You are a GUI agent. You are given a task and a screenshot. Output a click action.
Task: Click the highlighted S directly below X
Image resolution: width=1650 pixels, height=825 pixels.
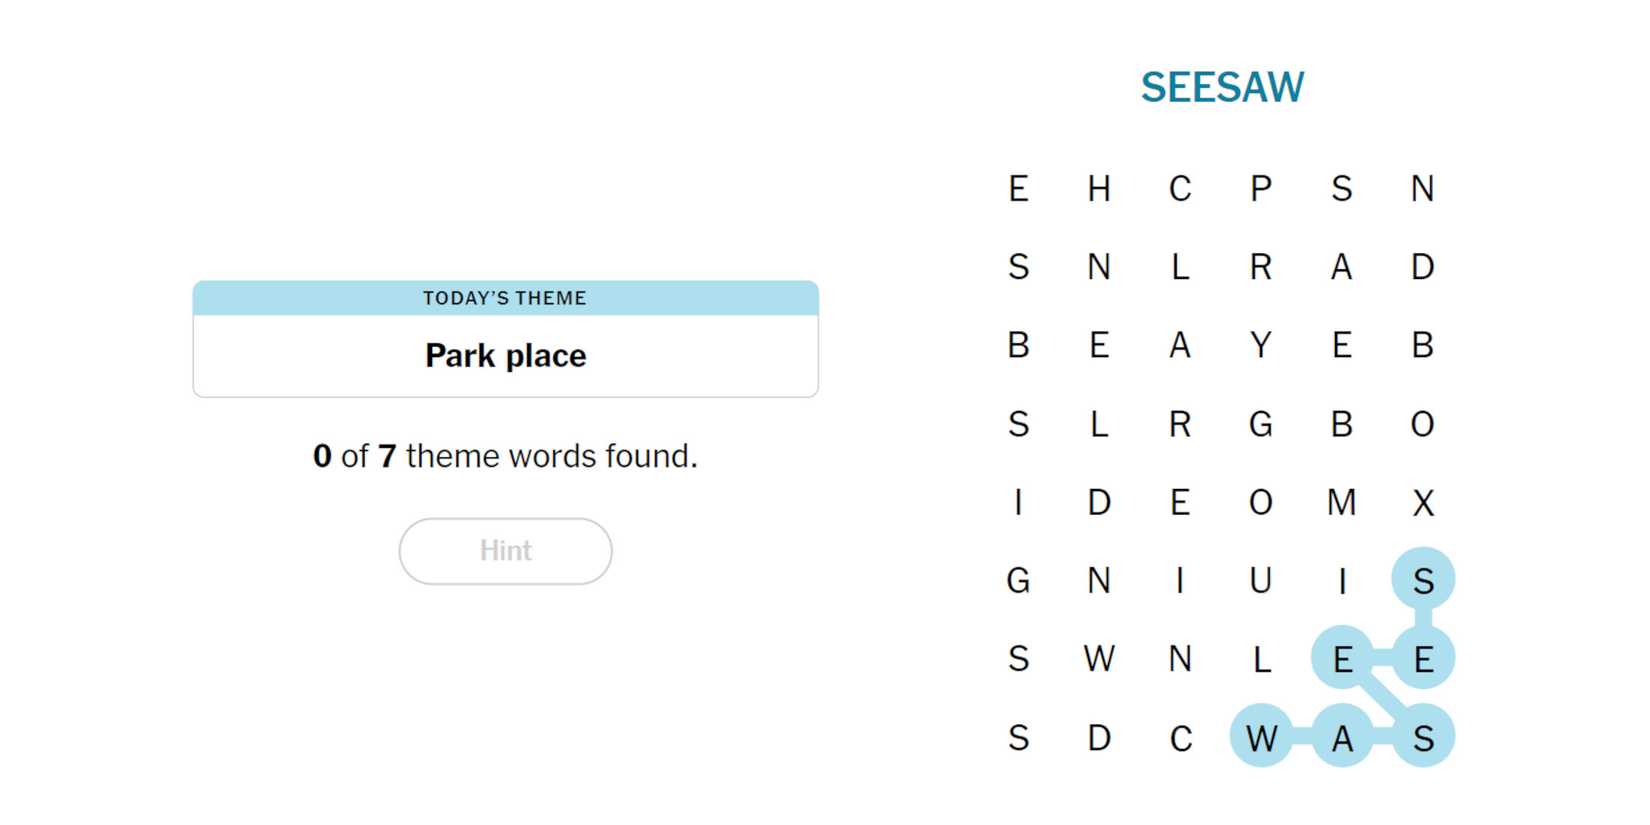[x=1422, y=580]
